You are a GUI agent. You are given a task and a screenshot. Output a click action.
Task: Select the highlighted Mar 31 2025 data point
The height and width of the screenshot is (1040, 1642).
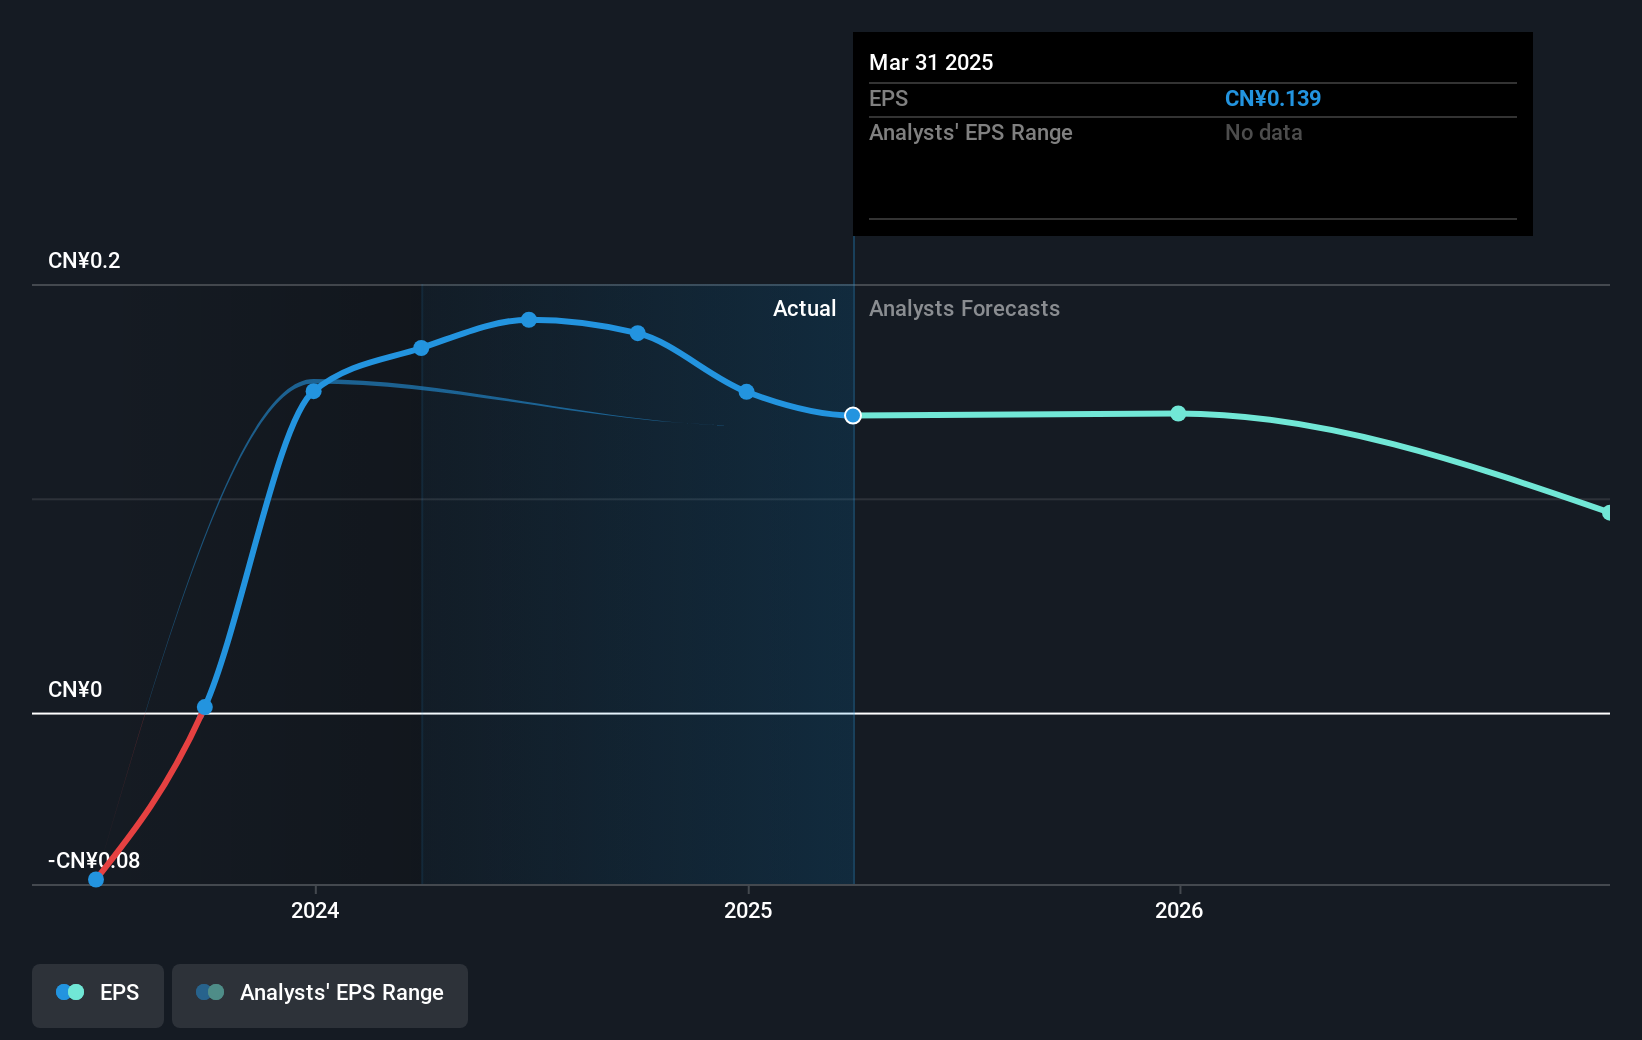coord(853,415)
